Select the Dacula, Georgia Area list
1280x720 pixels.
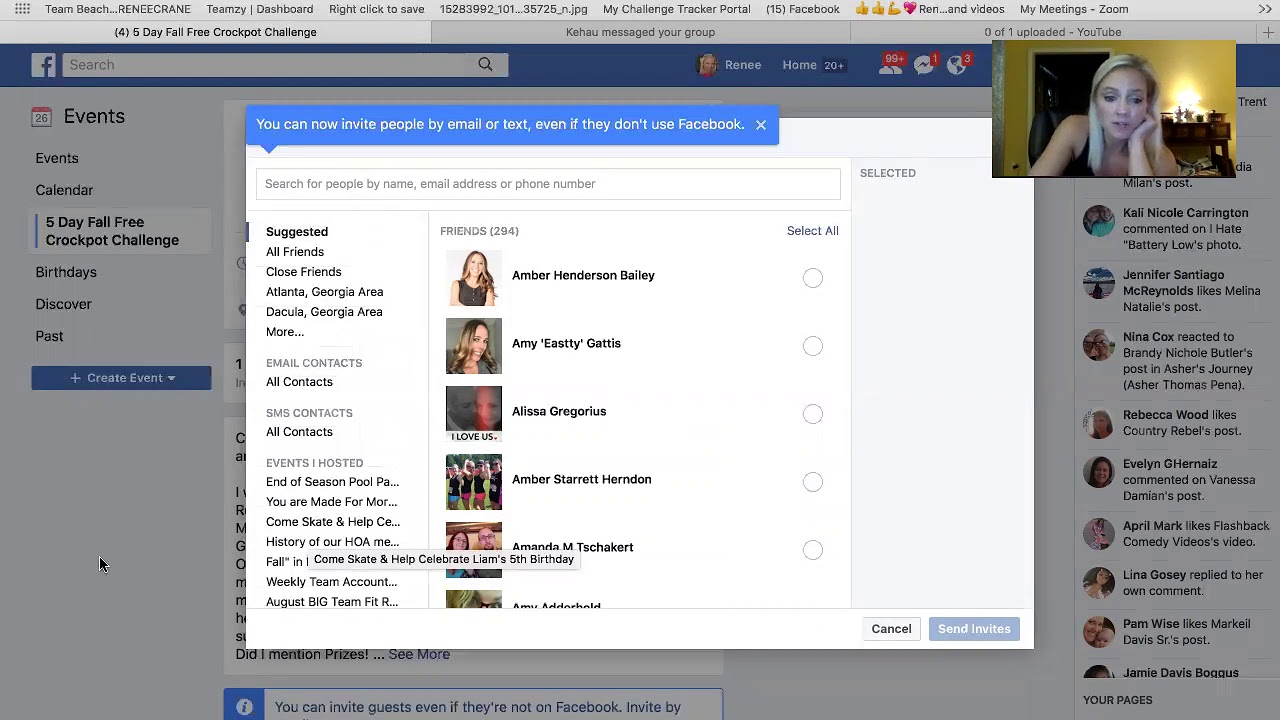pyautogui.click(x=324, y=312)
